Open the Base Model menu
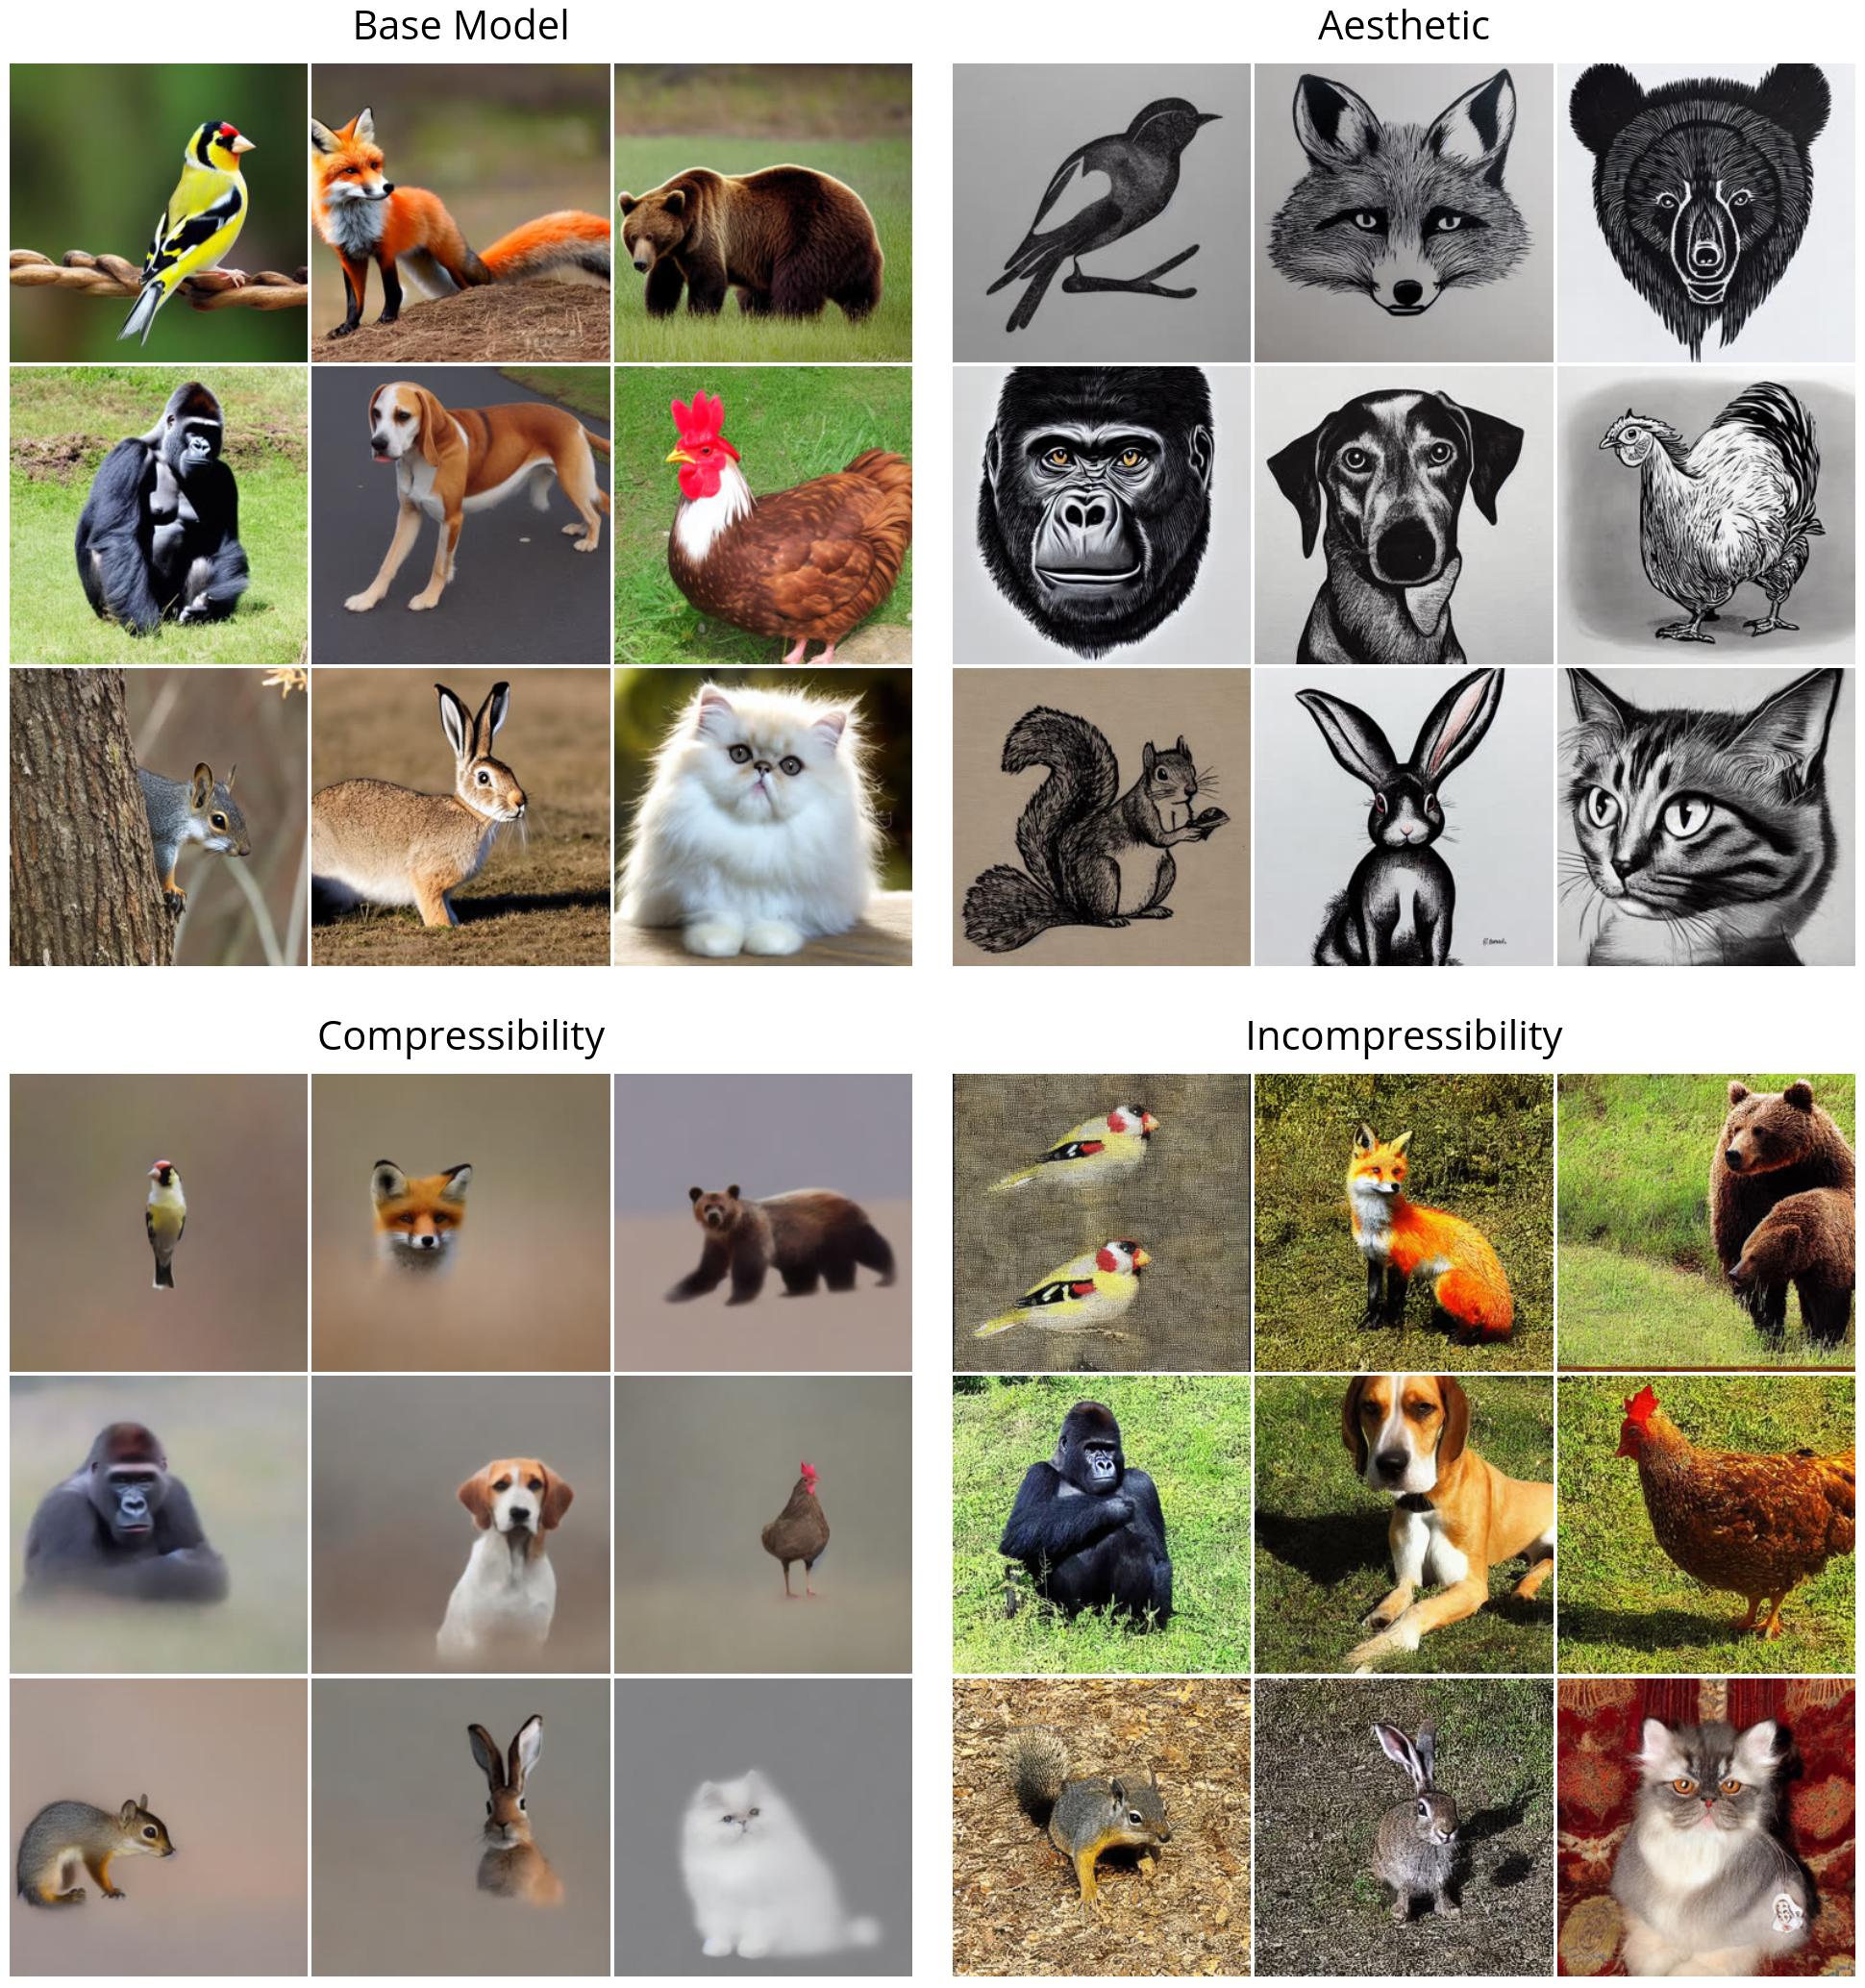The height and width of the screenshot is (1988, 1865). point(466,25)
